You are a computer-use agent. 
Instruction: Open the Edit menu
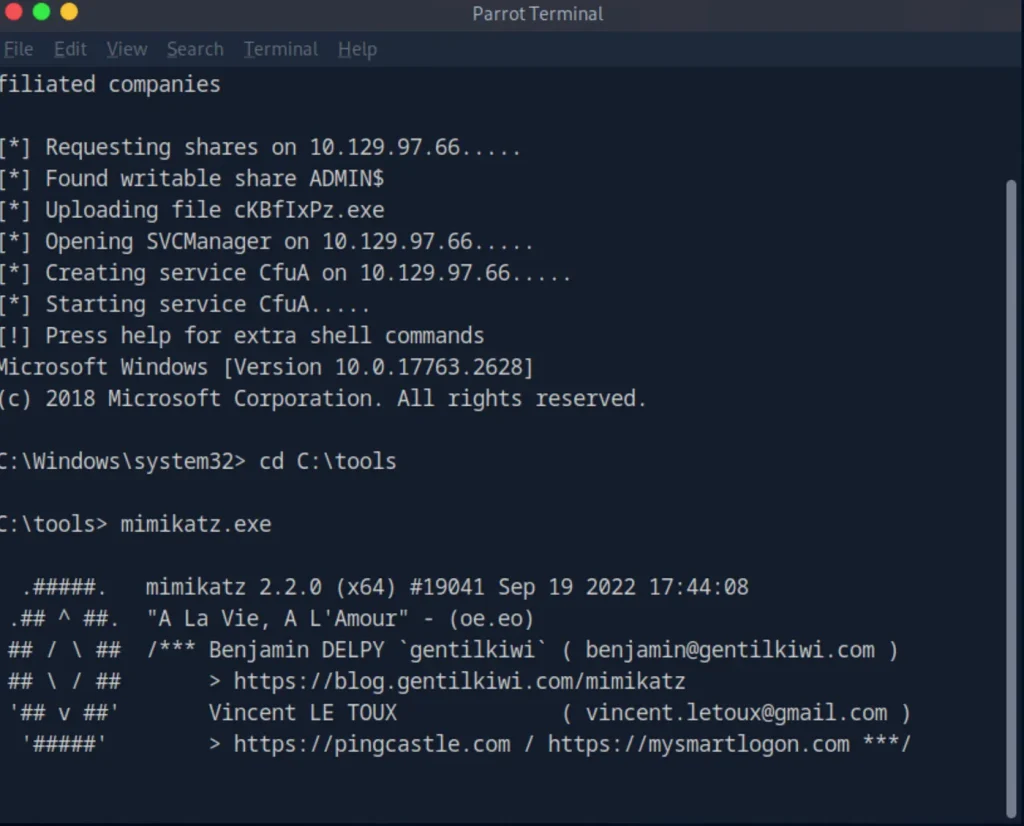70,49
